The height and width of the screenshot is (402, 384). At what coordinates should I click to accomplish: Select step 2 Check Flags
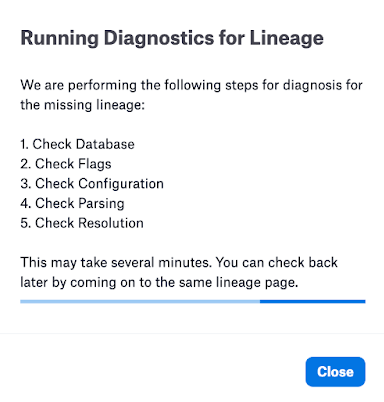point(66,164)
